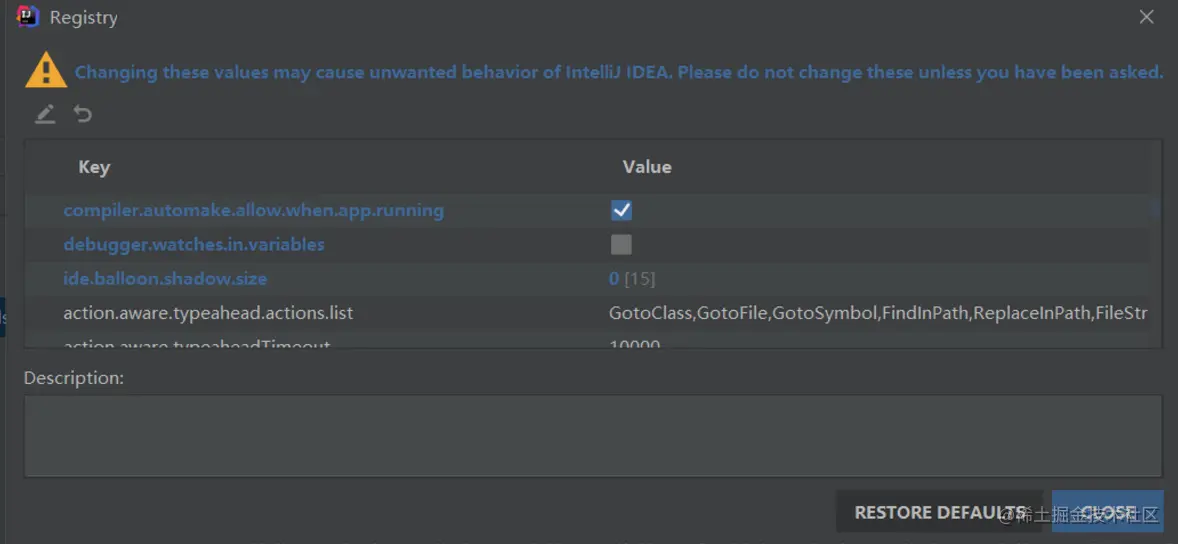
Task: Click the Registry title text
Action: coord(83,17)
